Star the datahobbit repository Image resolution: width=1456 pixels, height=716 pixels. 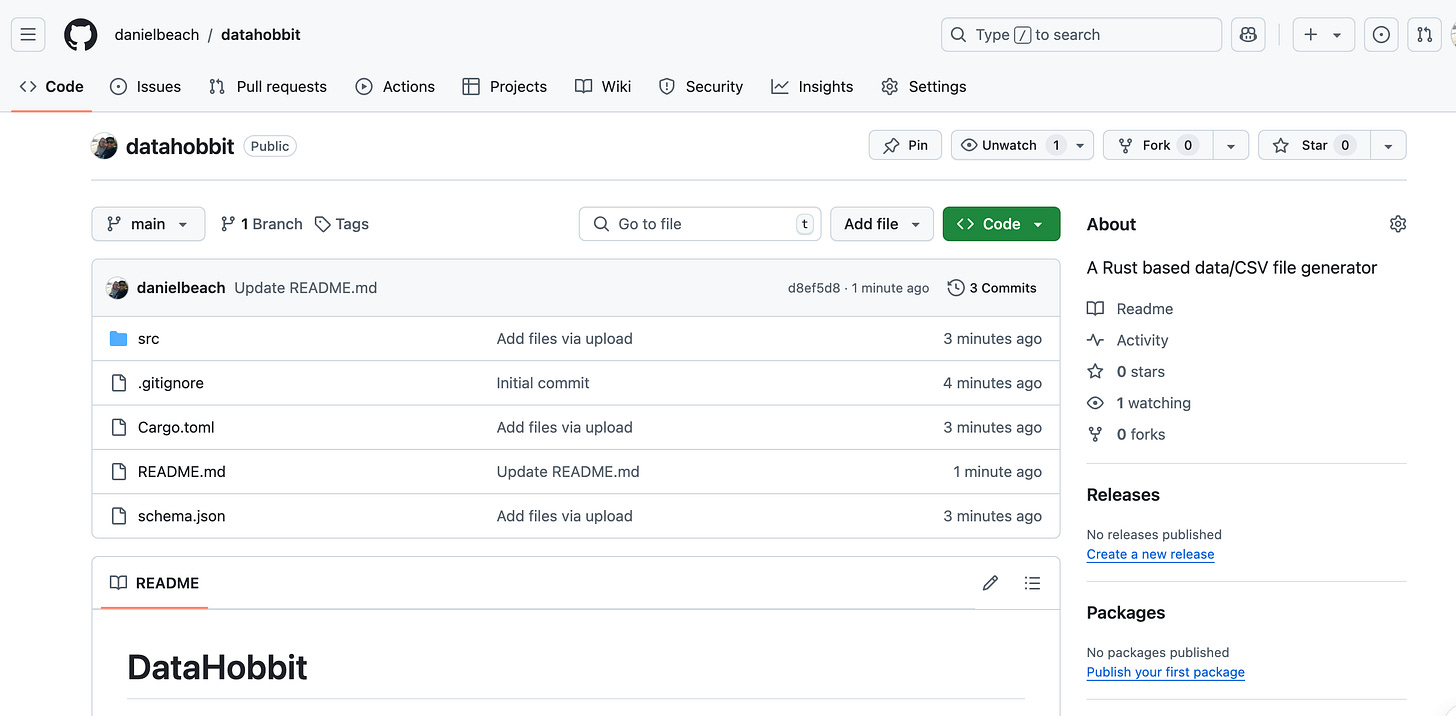point(1314,146)
